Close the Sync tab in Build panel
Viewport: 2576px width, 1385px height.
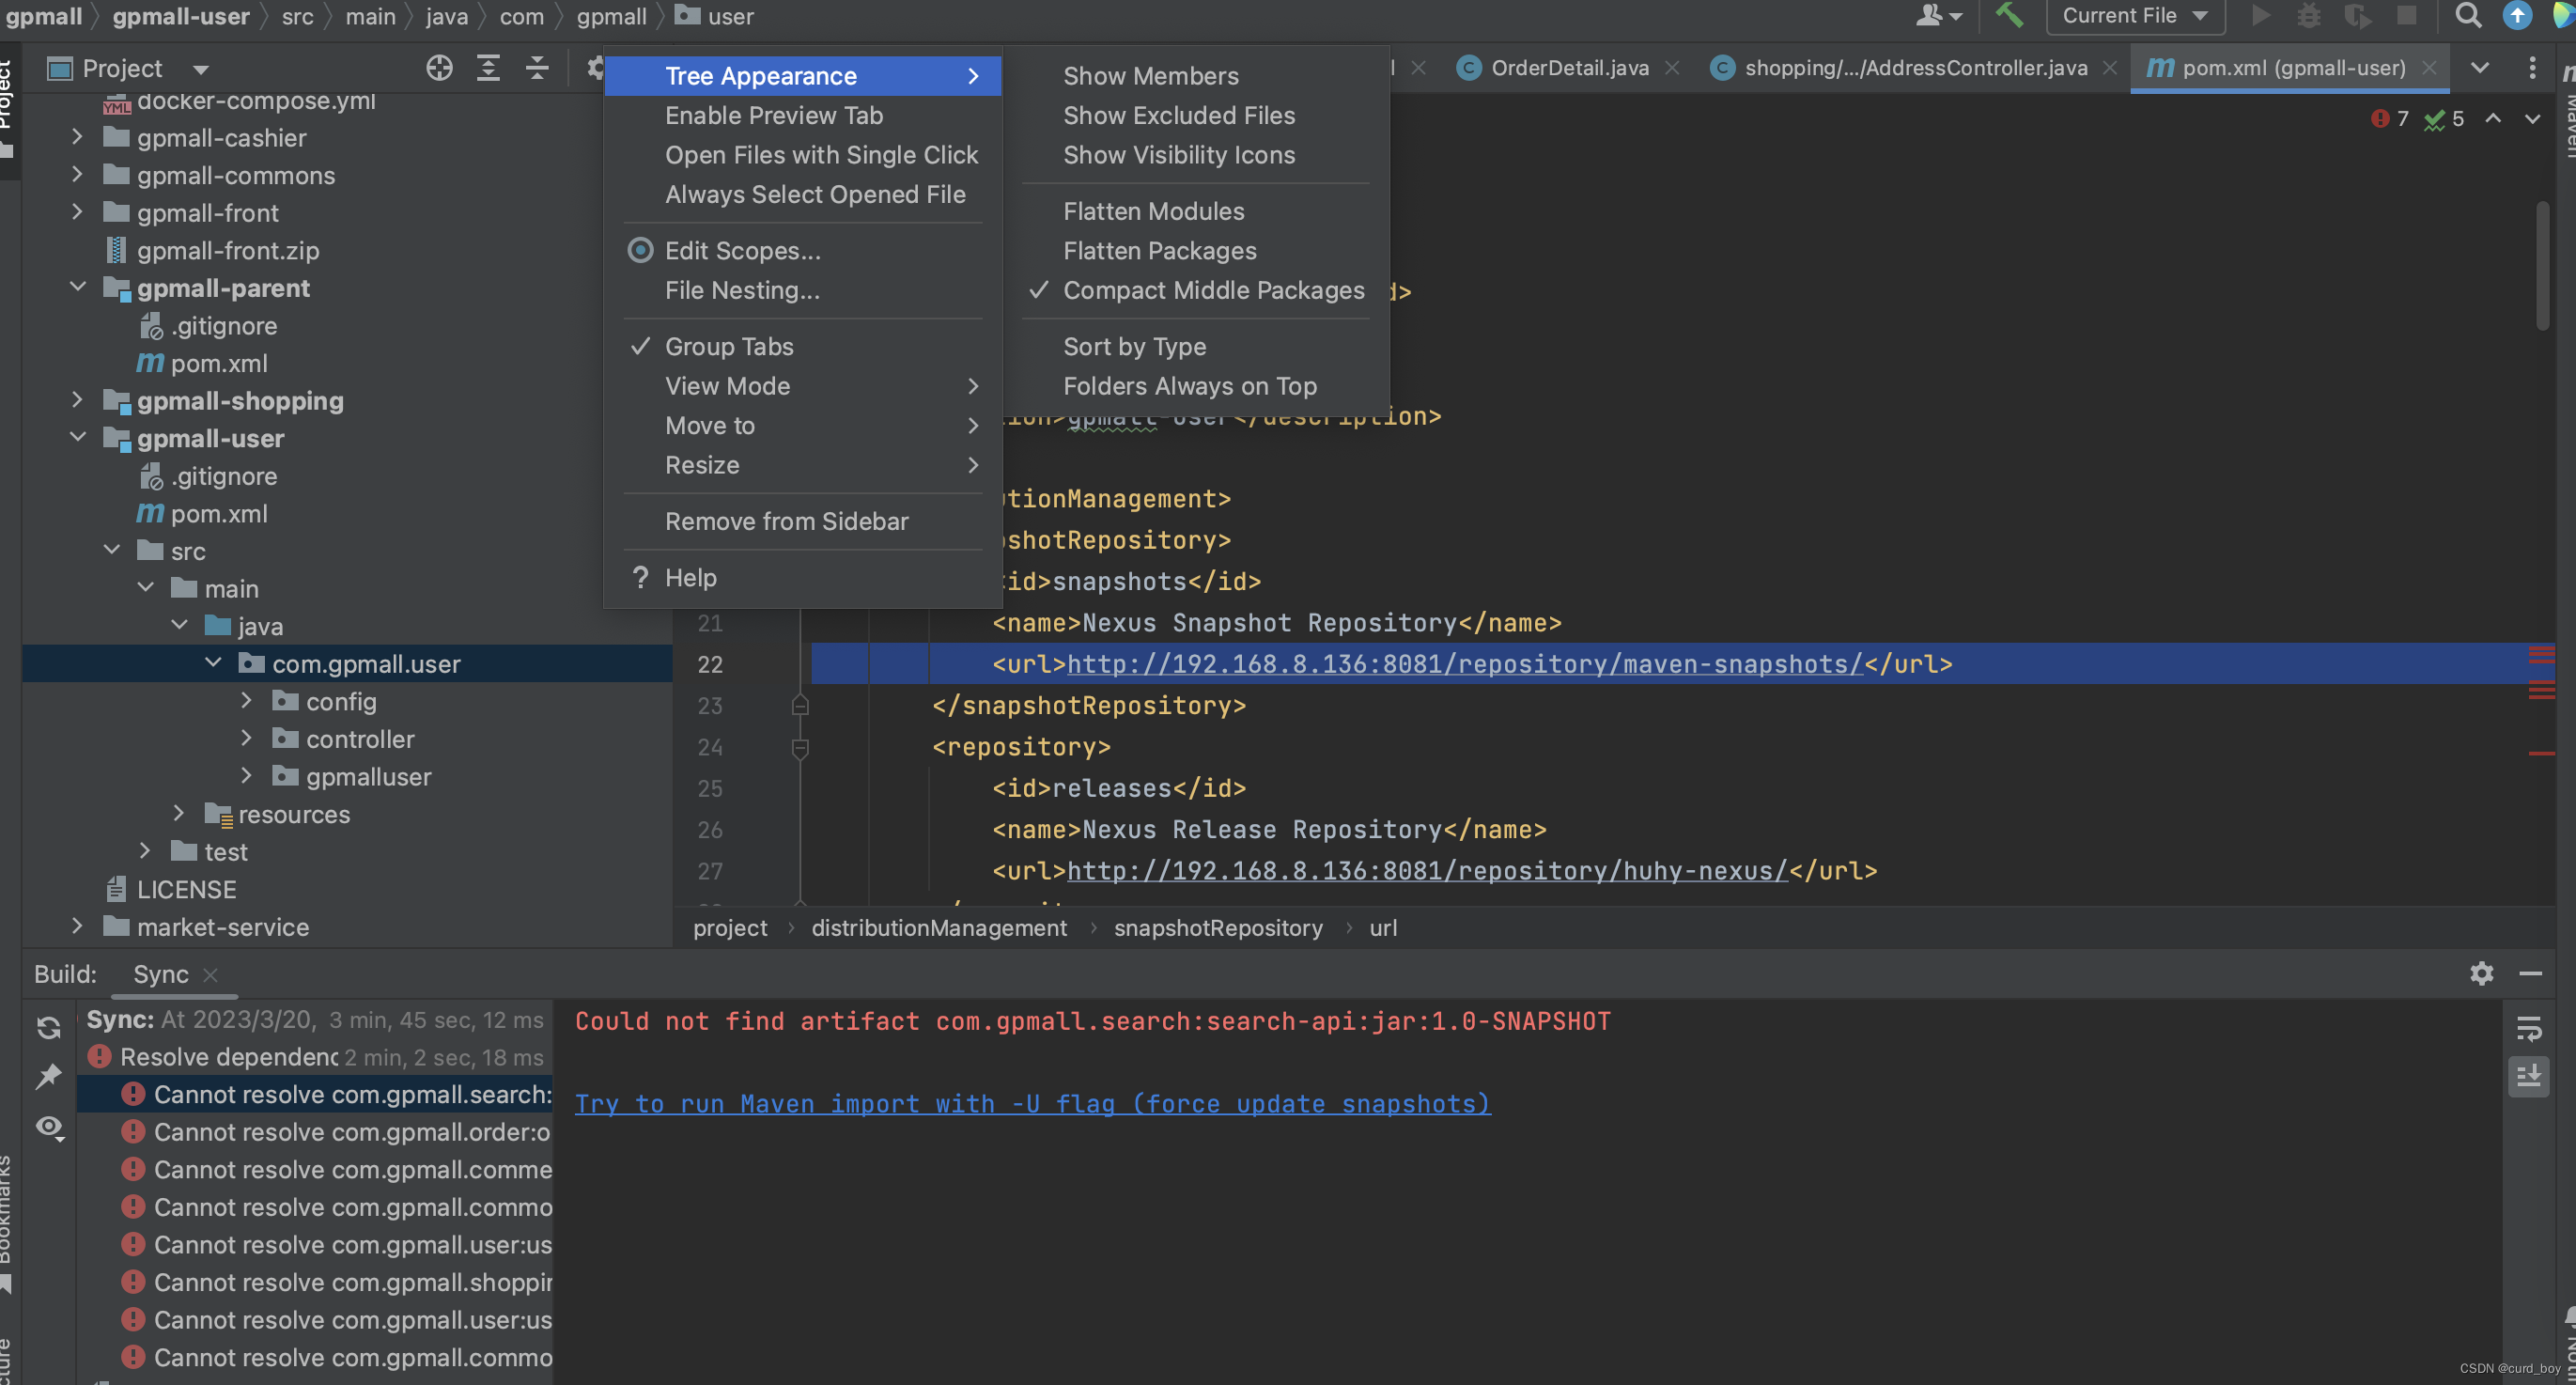tap(210, 974)
